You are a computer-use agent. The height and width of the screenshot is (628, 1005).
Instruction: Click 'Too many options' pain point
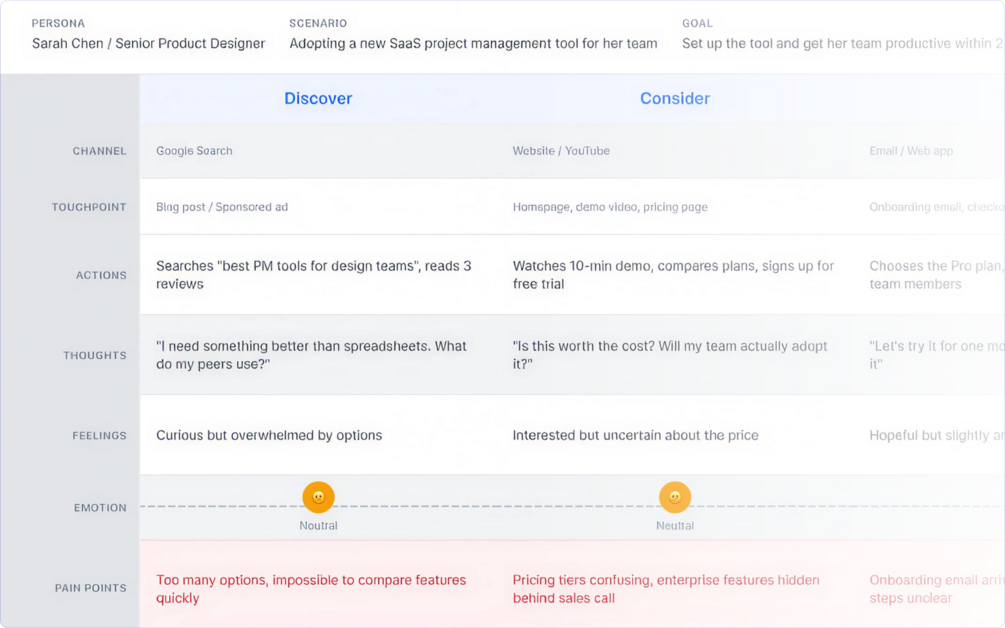point(311,589)
